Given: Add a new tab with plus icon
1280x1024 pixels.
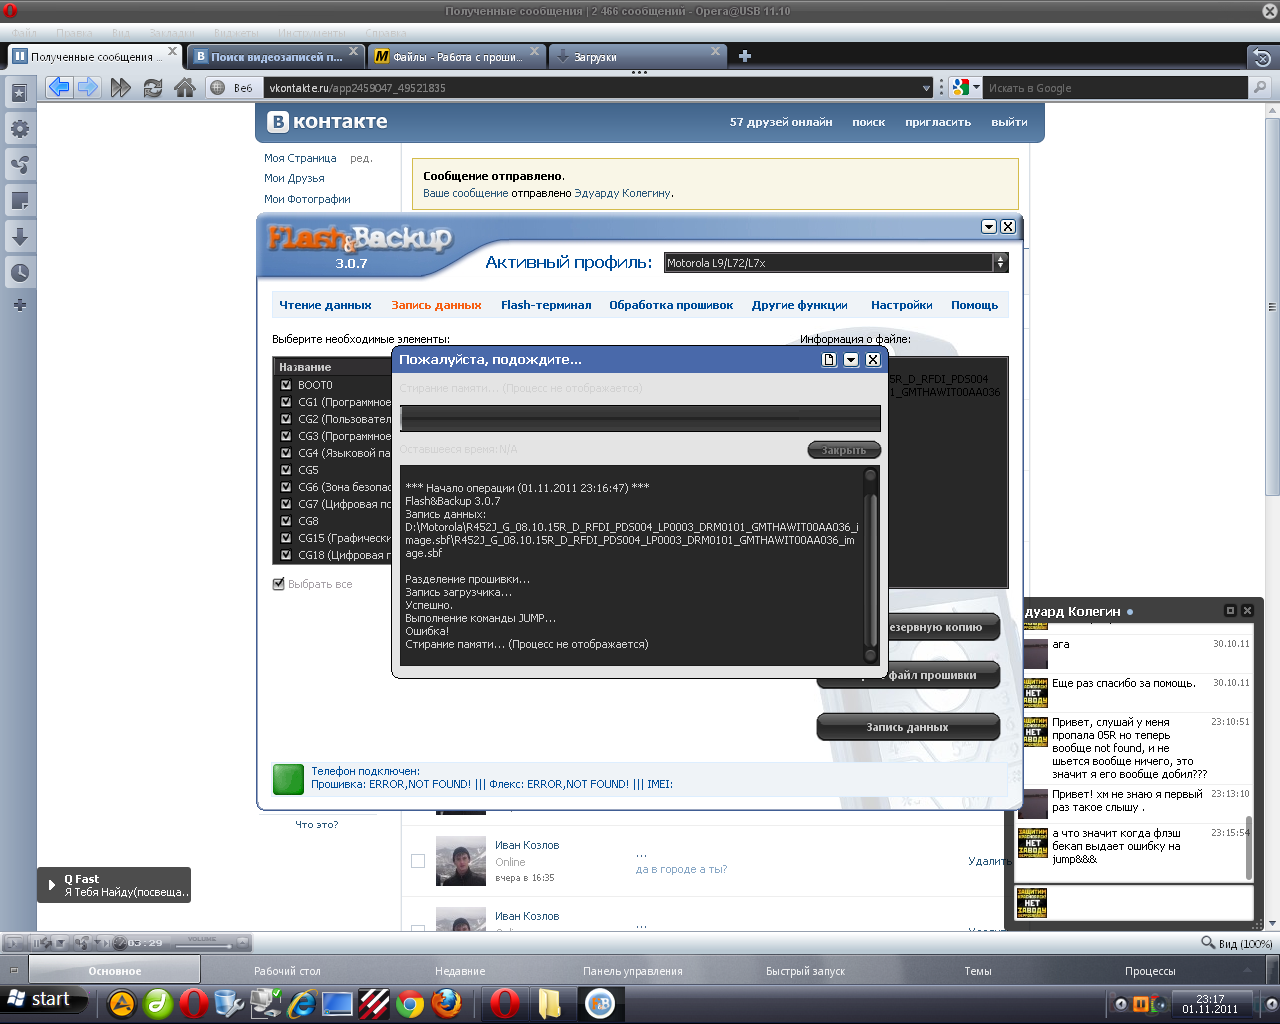Looking at the screenshot, I should click(x=745, y=56).
